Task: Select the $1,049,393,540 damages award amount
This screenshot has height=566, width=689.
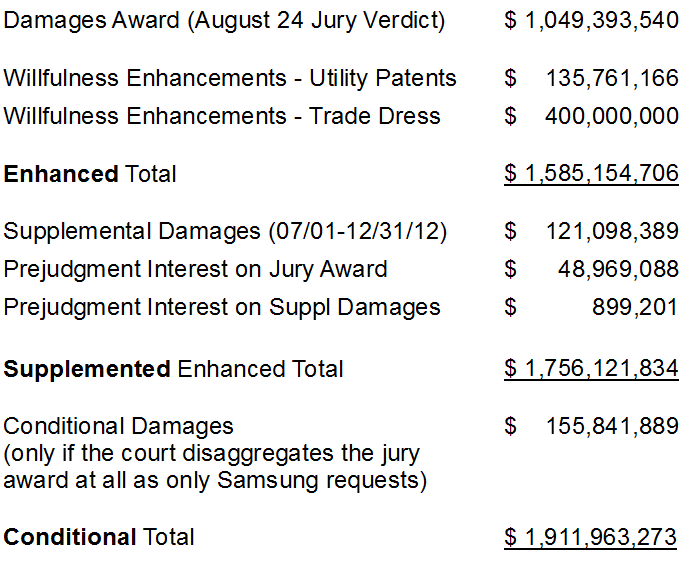Action: 591,20
